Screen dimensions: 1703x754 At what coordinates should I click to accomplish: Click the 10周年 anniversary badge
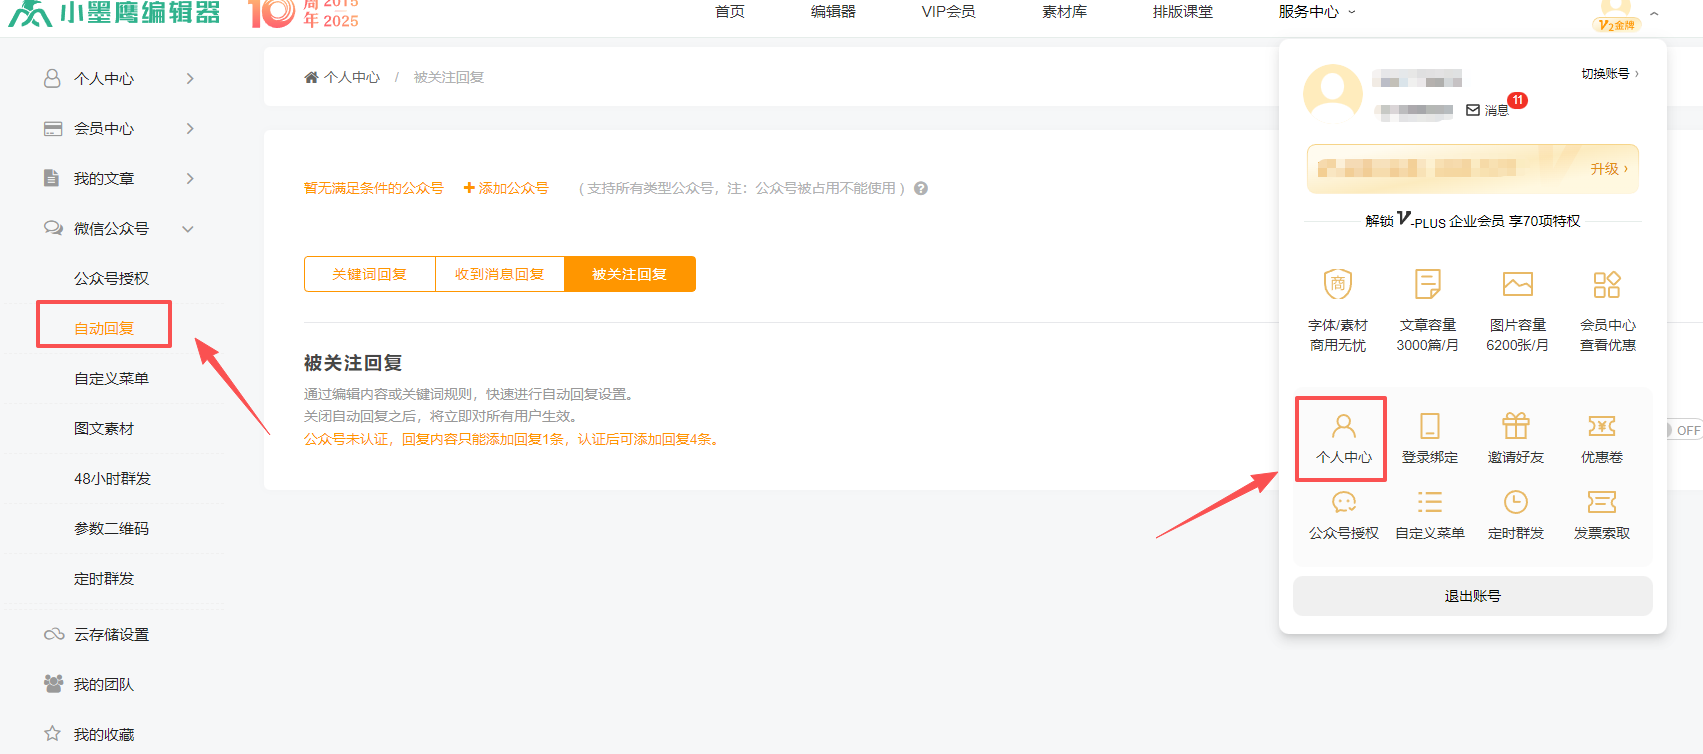tap(303, 14)
